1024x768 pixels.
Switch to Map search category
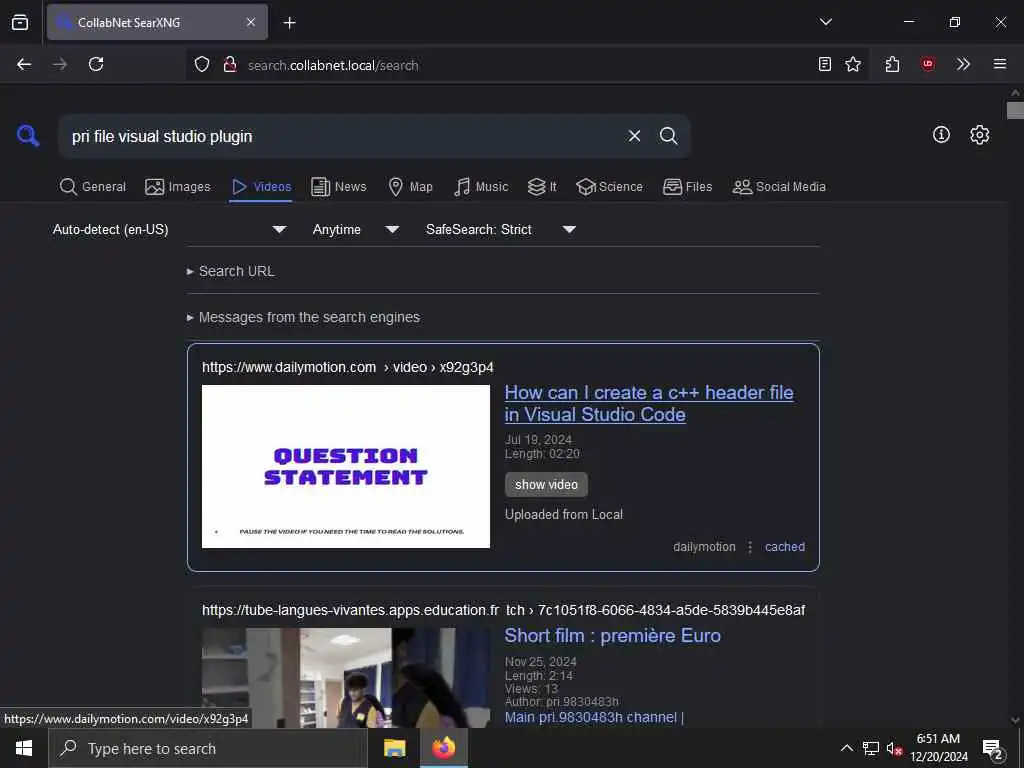(x=411, y=187)
